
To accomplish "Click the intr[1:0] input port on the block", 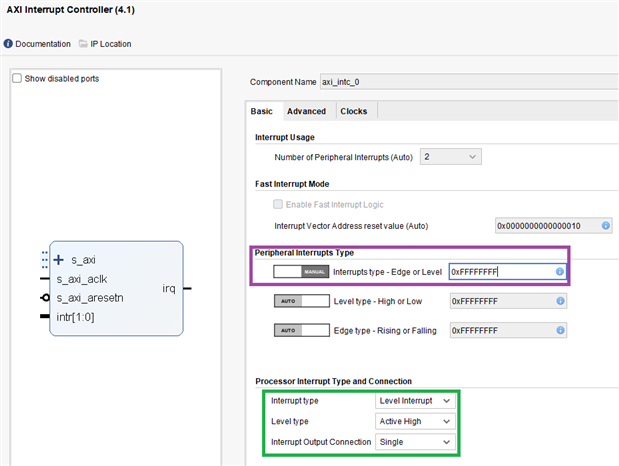I will (x=45, y=317).
